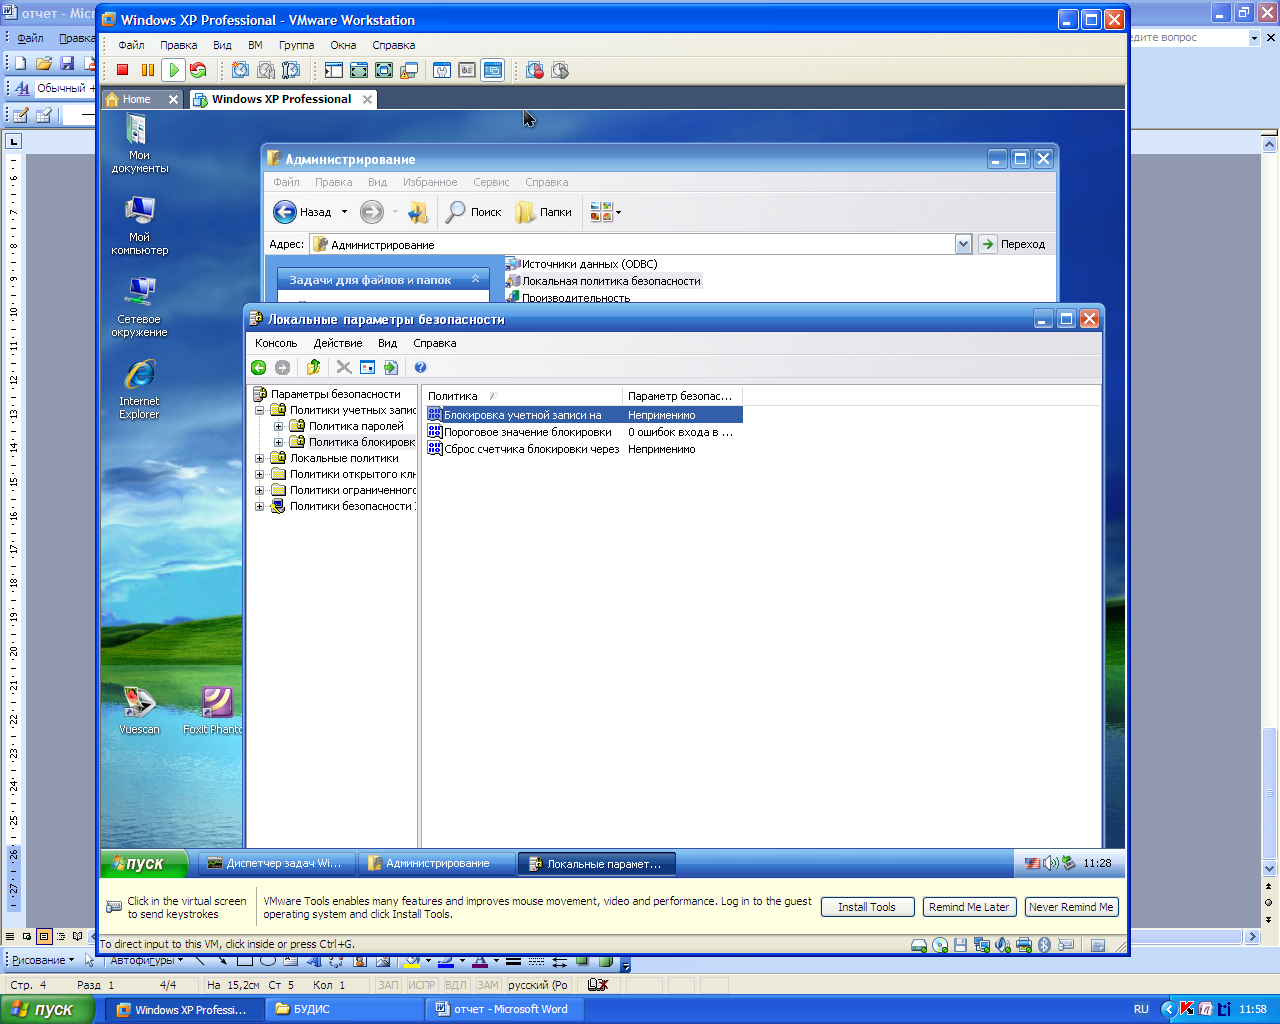The image size is (1280, 1024).
Task: Open the address bar dropdown in Администрирование
Action: [x=963, y=244]
